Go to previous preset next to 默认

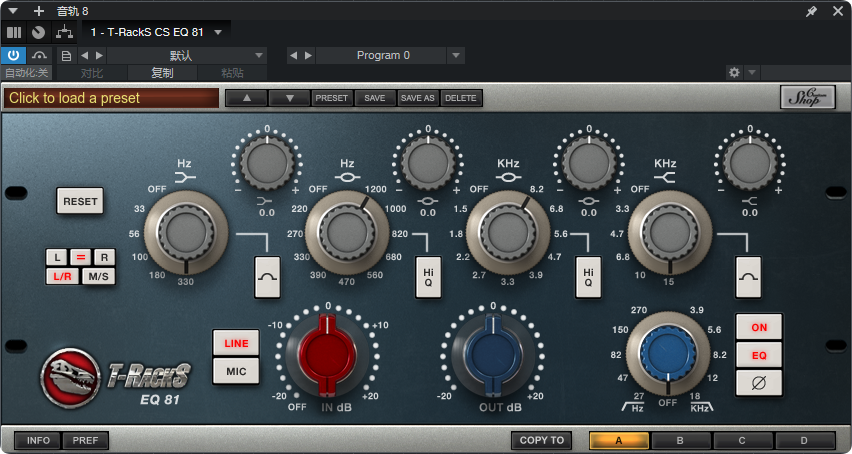click(84, 55)
